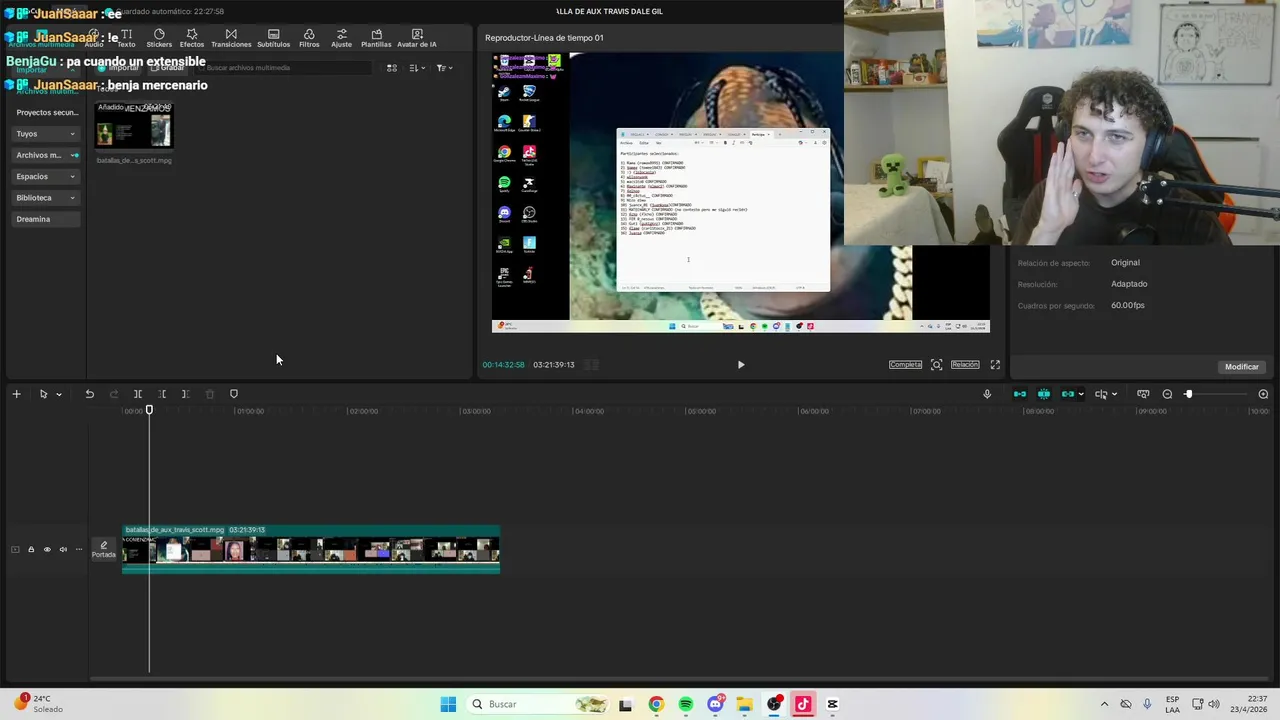Enter fullscreen preview mode
The width and height of the screenshot is (1280, 720).
[x=995, y=365]
